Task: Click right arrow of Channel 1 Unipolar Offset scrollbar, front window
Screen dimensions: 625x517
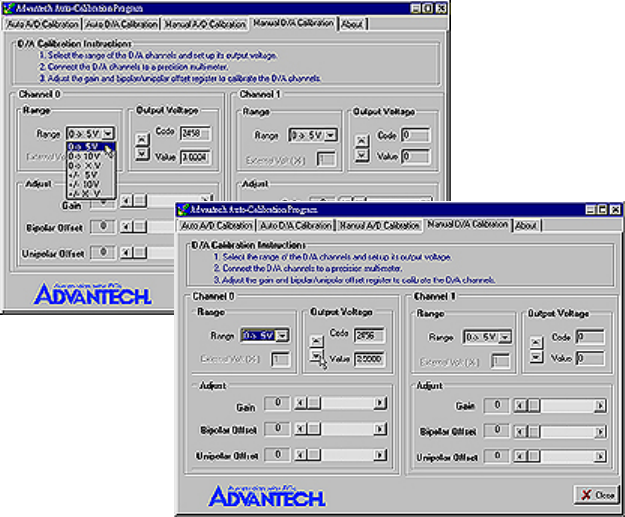Action: click(597, 456)
